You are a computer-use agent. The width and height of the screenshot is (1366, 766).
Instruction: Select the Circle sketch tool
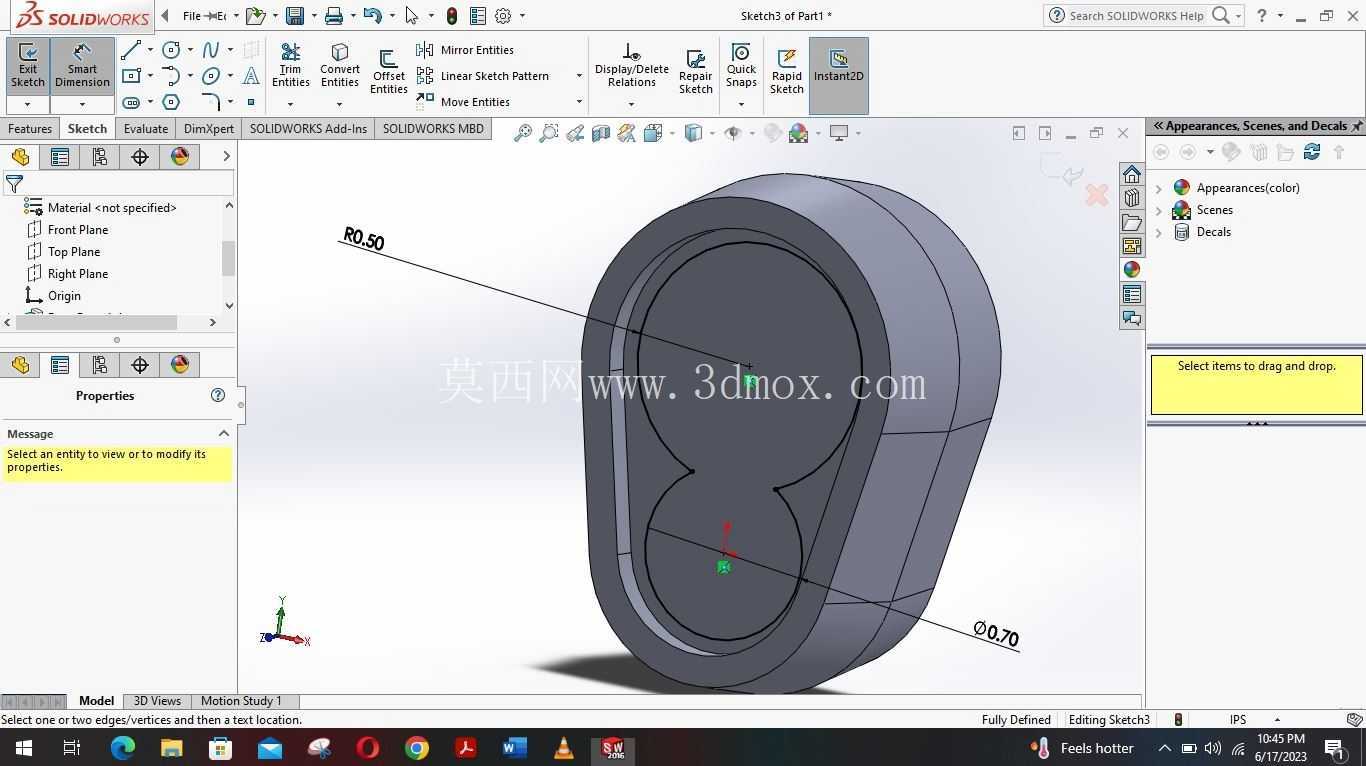pyautogui.click(x=171, y=50)
